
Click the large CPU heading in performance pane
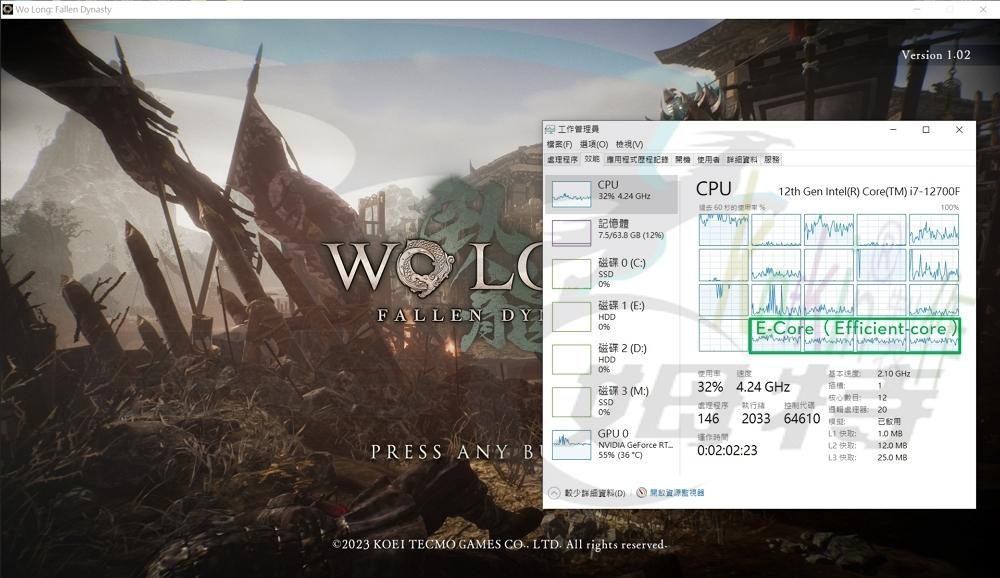tap(714, 189)
